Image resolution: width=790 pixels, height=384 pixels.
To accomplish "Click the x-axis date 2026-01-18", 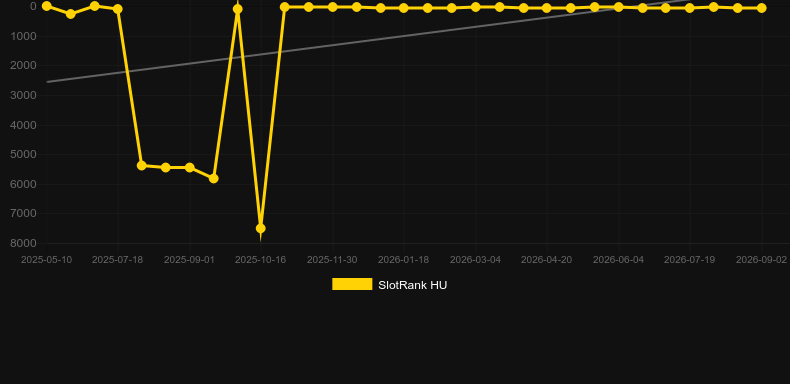I will [404, 260].
